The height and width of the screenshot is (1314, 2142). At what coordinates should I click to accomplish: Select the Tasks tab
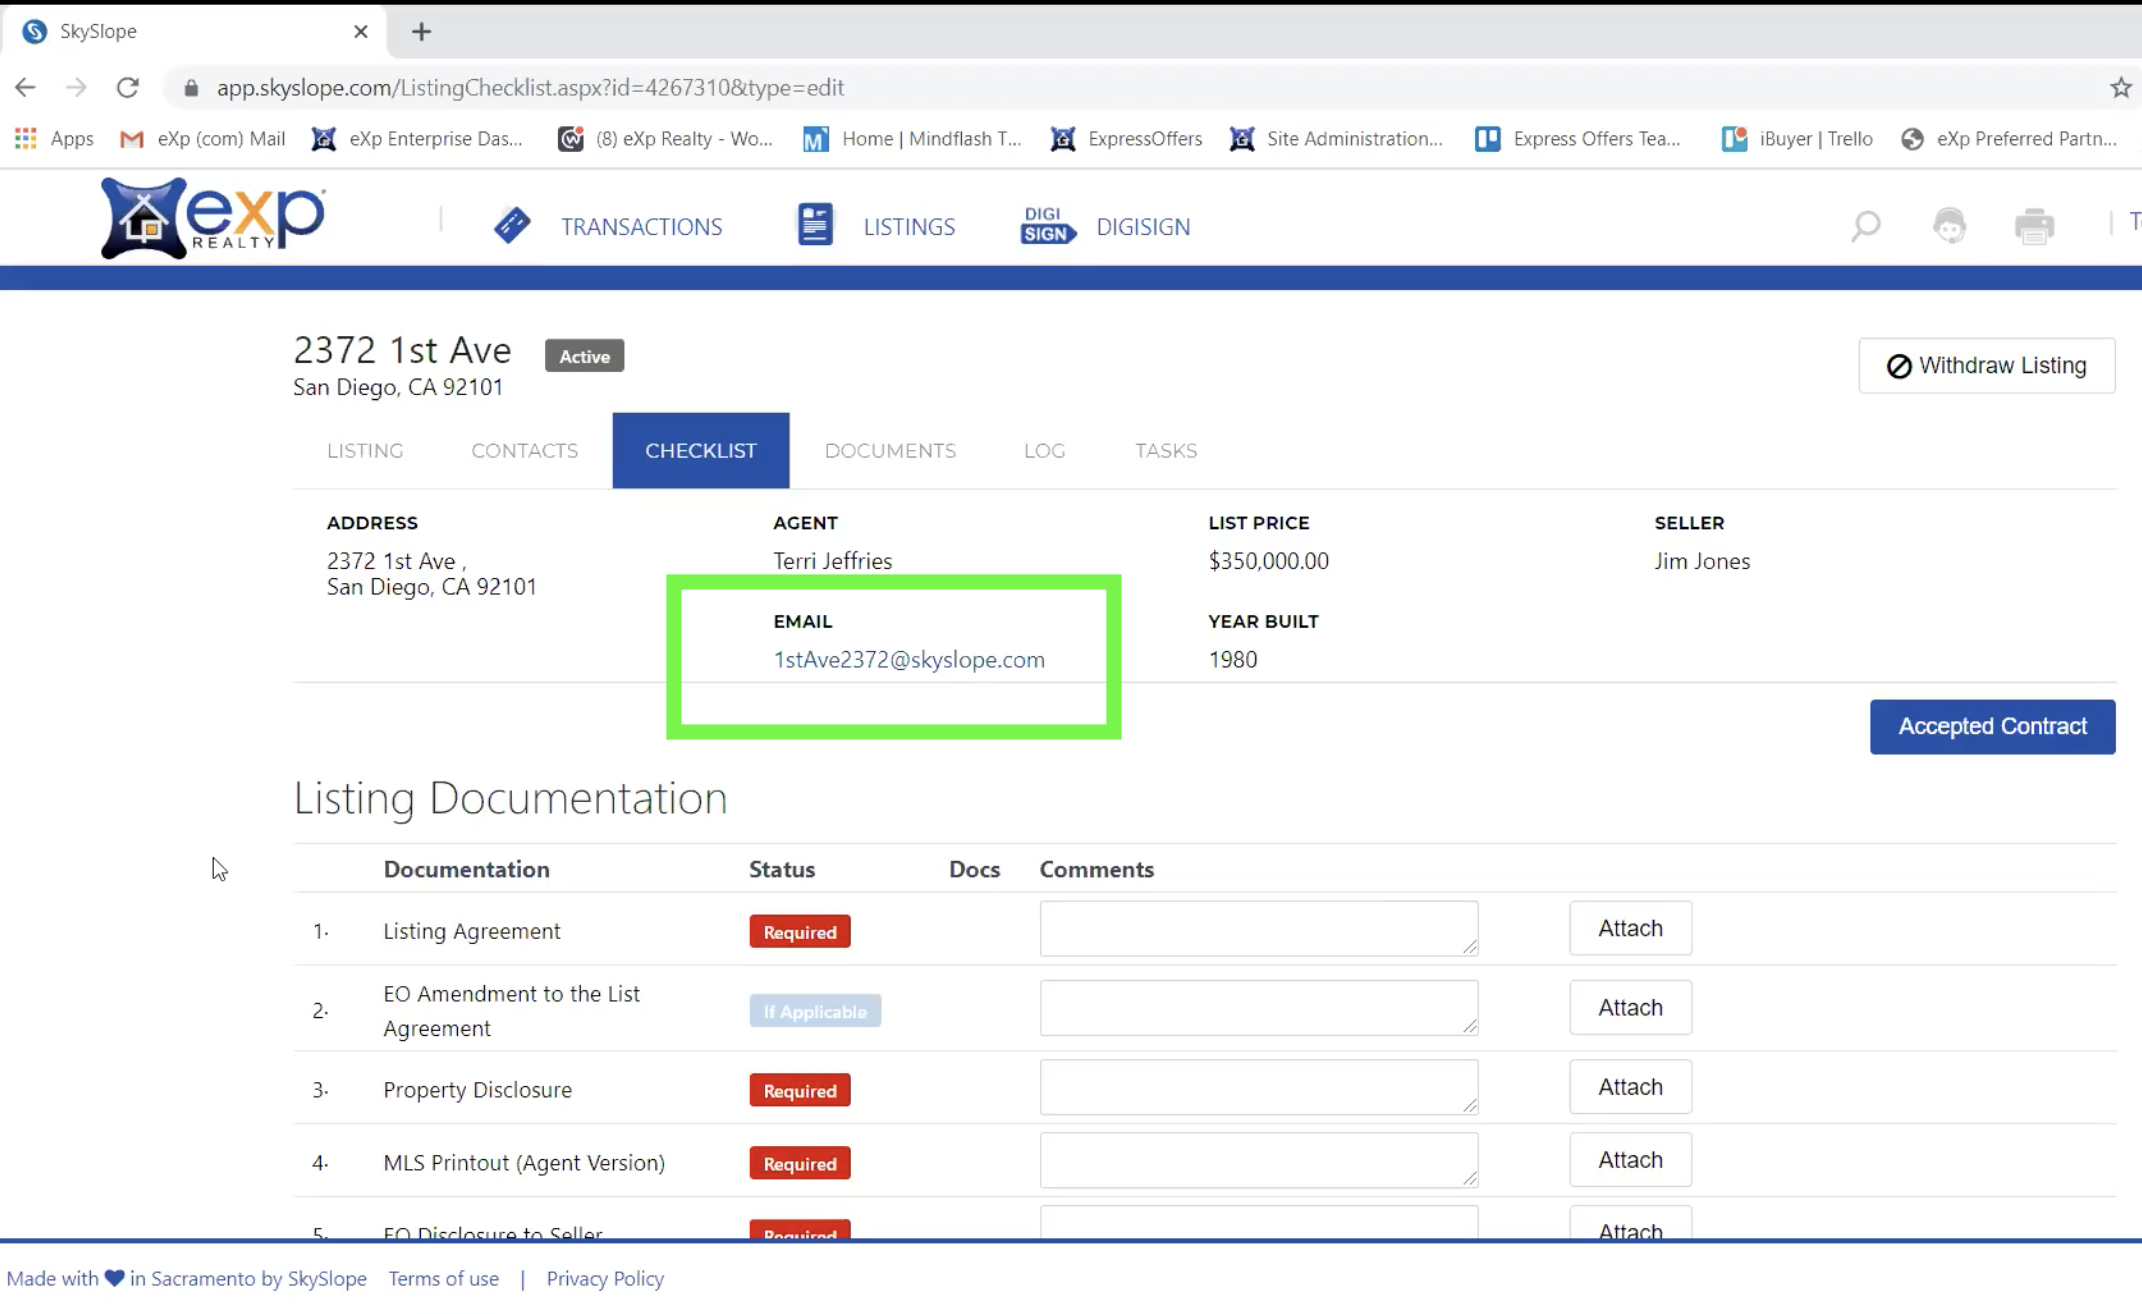pyautogui.click(x=1165, y=451)
